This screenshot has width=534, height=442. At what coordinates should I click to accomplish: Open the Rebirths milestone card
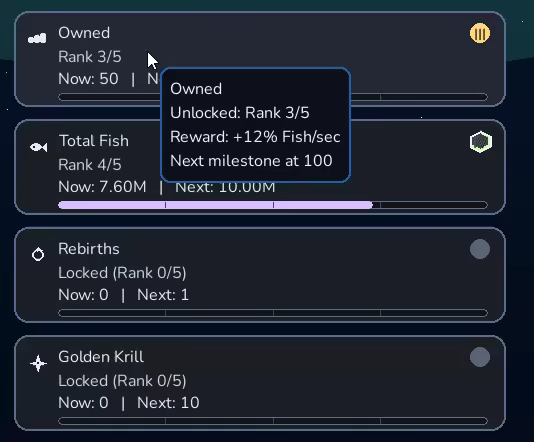point(260,275)
